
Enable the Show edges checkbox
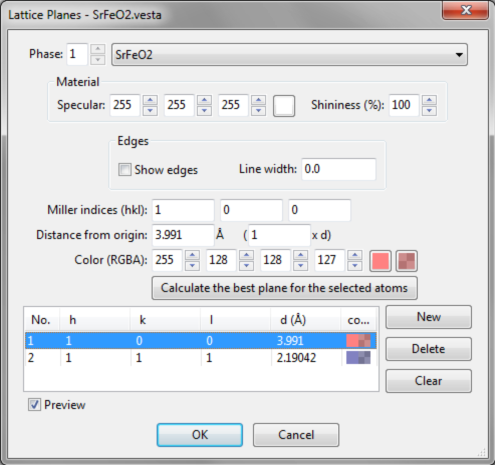click(125, 169)
